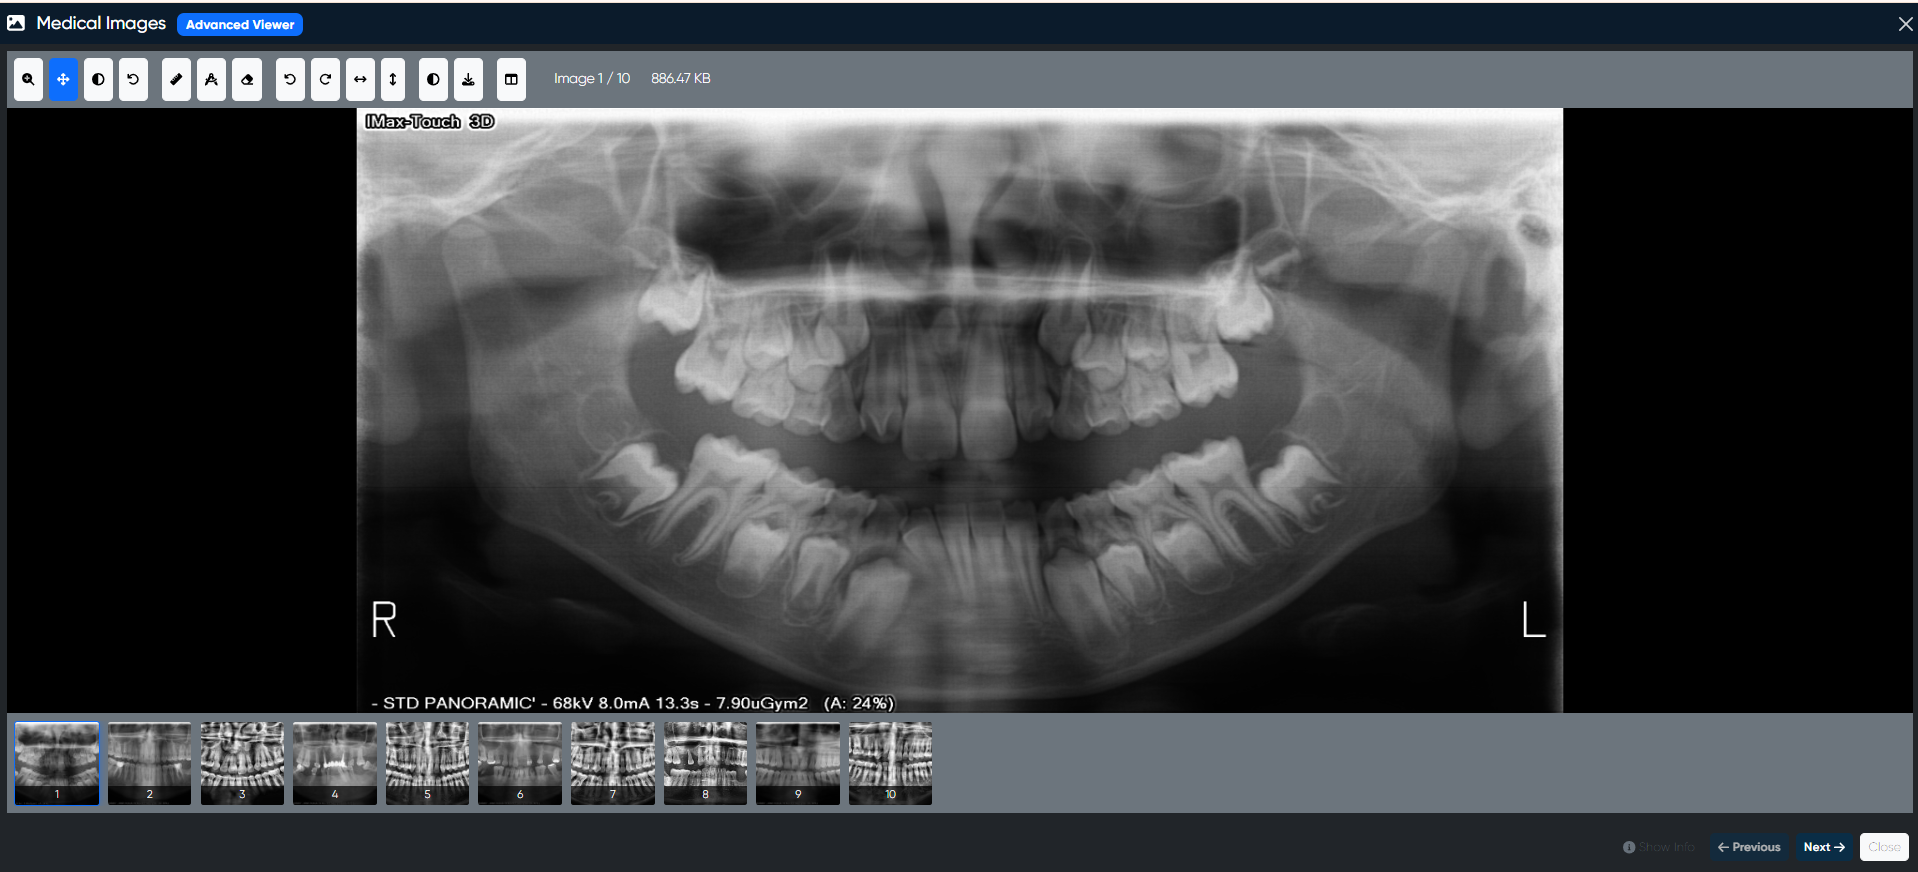This screenshot has width=1918, height=872.
Task: Click the "IMax-Touch 3D" label on the X-ray
Action: [430, 121]
